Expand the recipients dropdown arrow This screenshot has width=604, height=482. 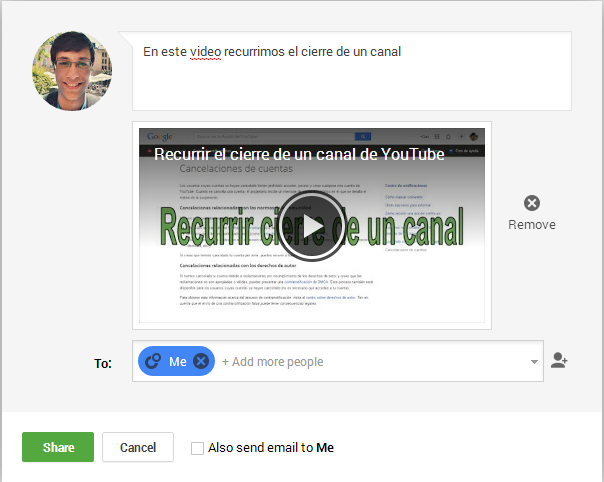pyautogui.click(x=534, y=362)
